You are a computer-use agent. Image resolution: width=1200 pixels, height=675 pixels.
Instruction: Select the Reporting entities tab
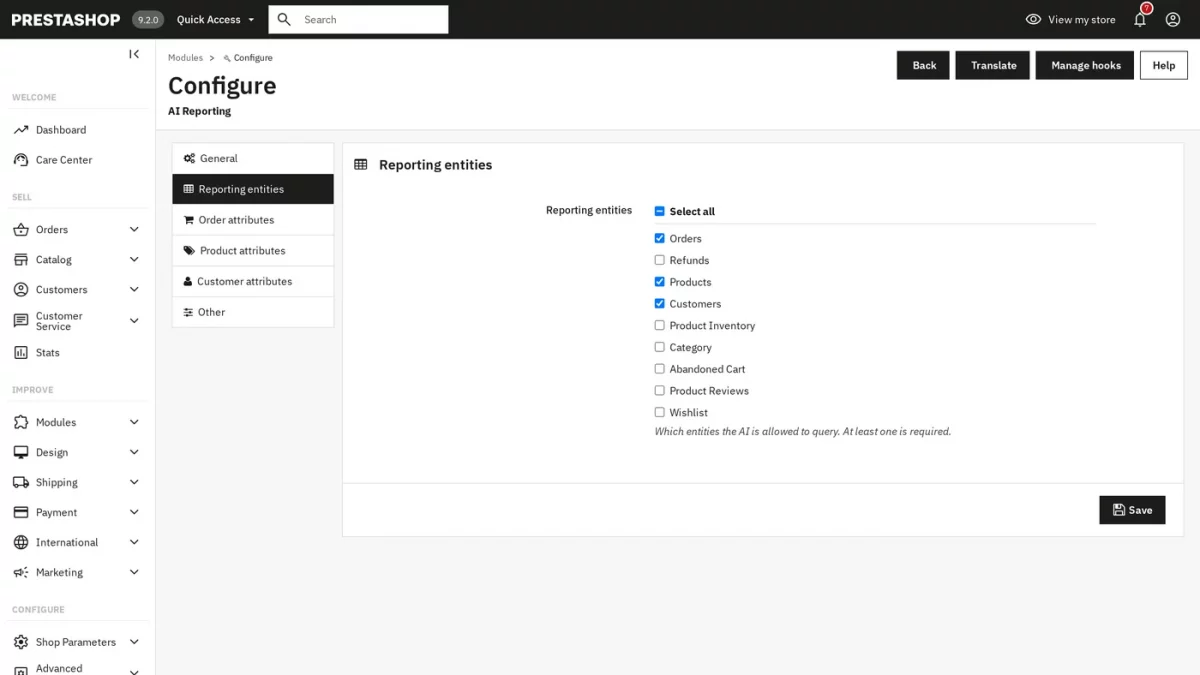253,189
